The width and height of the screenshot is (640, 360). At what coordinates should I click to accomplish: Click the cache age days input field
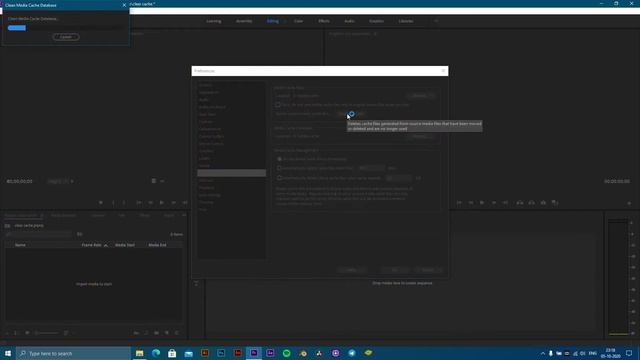point(371,168)
